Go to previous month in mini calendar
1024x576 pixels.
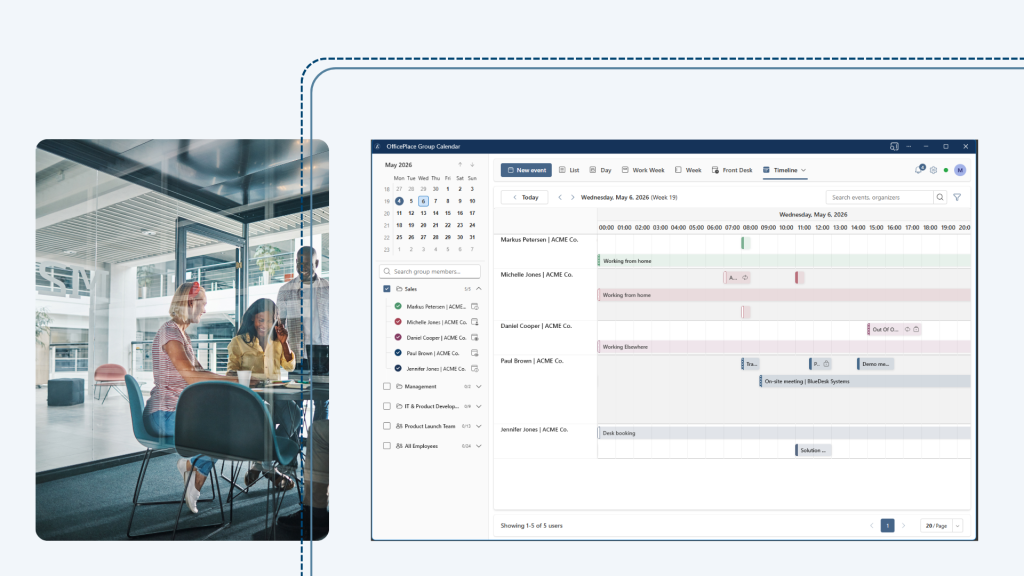click(x=460, y=165)
